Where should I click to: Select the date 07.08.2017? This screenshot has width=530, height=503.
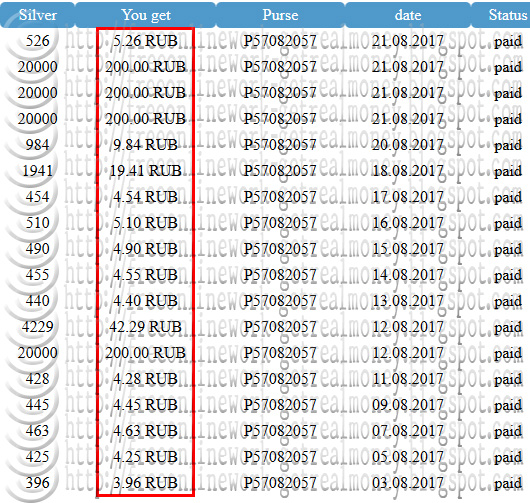[408, 431]
